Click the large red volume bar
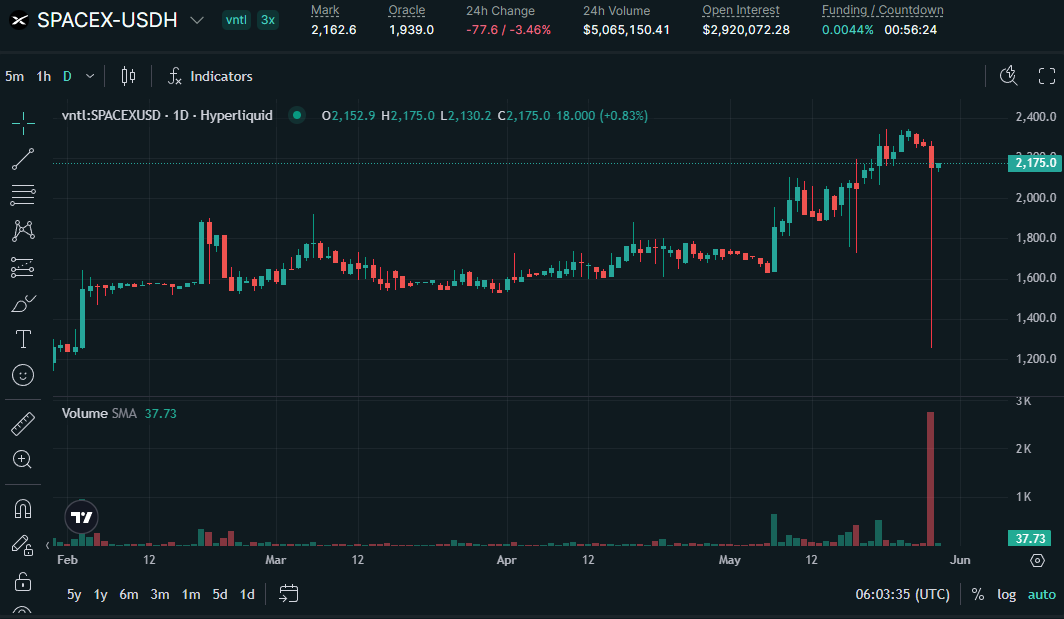The width and height of the screenshot is (1064, 619). tap(930, 479)
